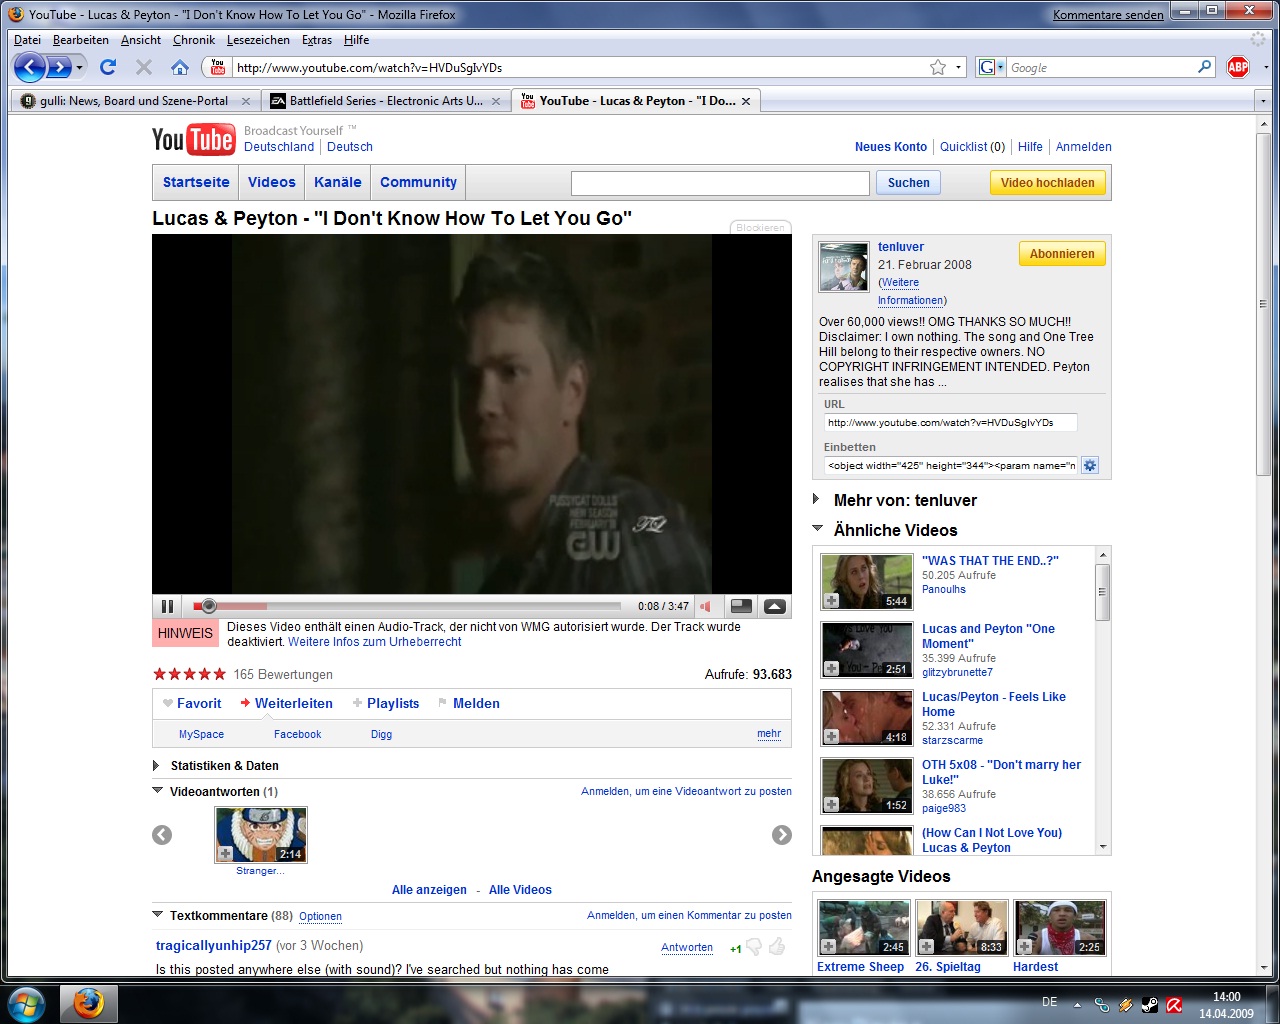Collapse the 'Videoantworten' section
This screenshot has width=1280, height=1024.
coord(157,790)
